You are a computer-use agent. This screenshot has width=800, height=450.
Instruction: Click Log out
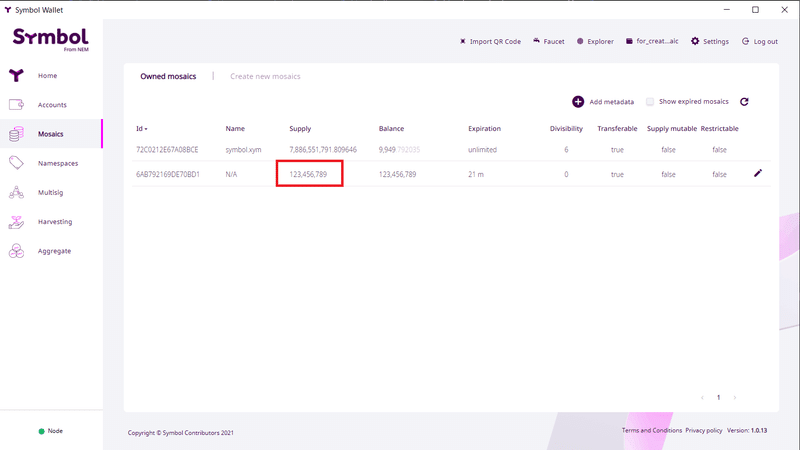(x=760, y=41)
